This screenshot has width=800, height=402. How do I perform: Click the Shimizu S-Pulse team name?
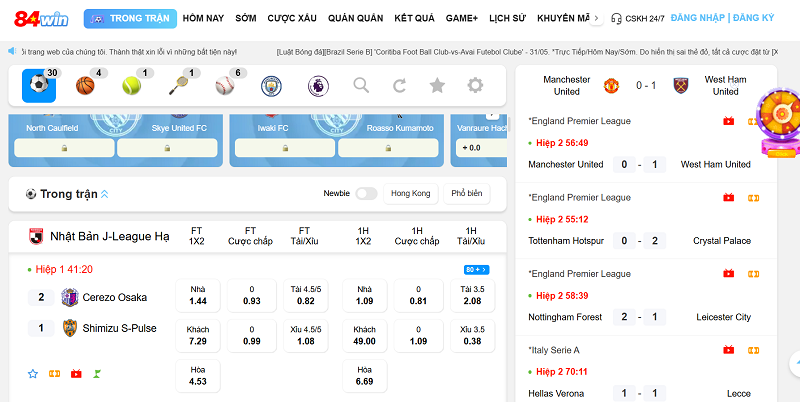tap(119, 328)
